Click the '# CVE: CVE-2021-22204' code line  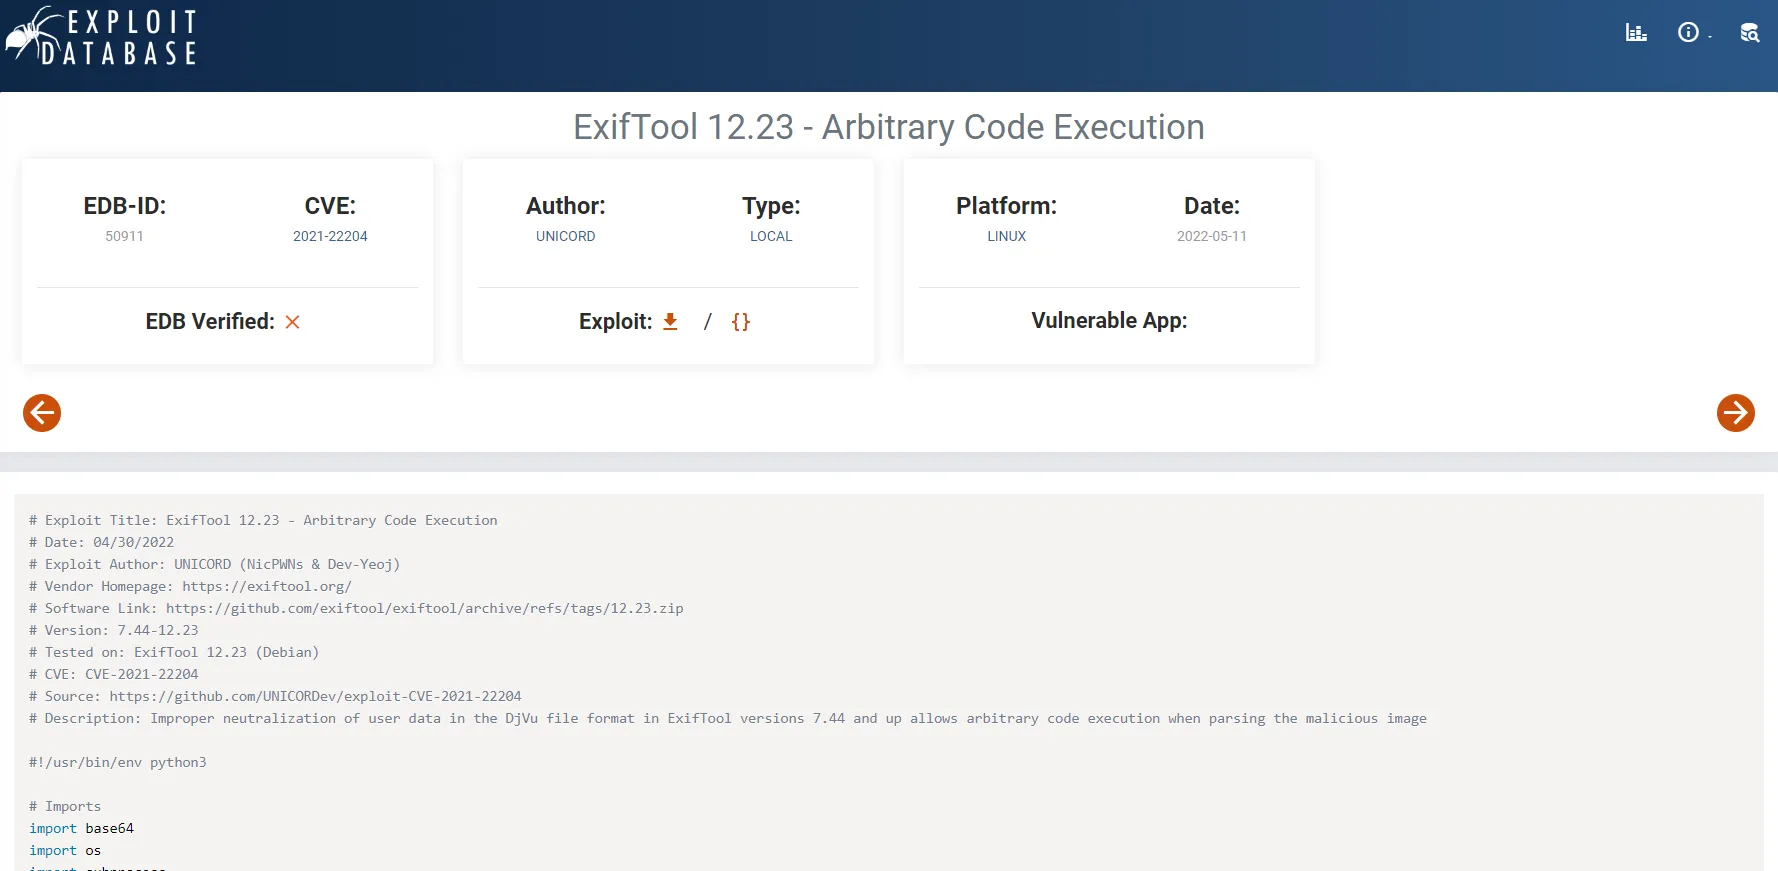click(x=114, y=674)
